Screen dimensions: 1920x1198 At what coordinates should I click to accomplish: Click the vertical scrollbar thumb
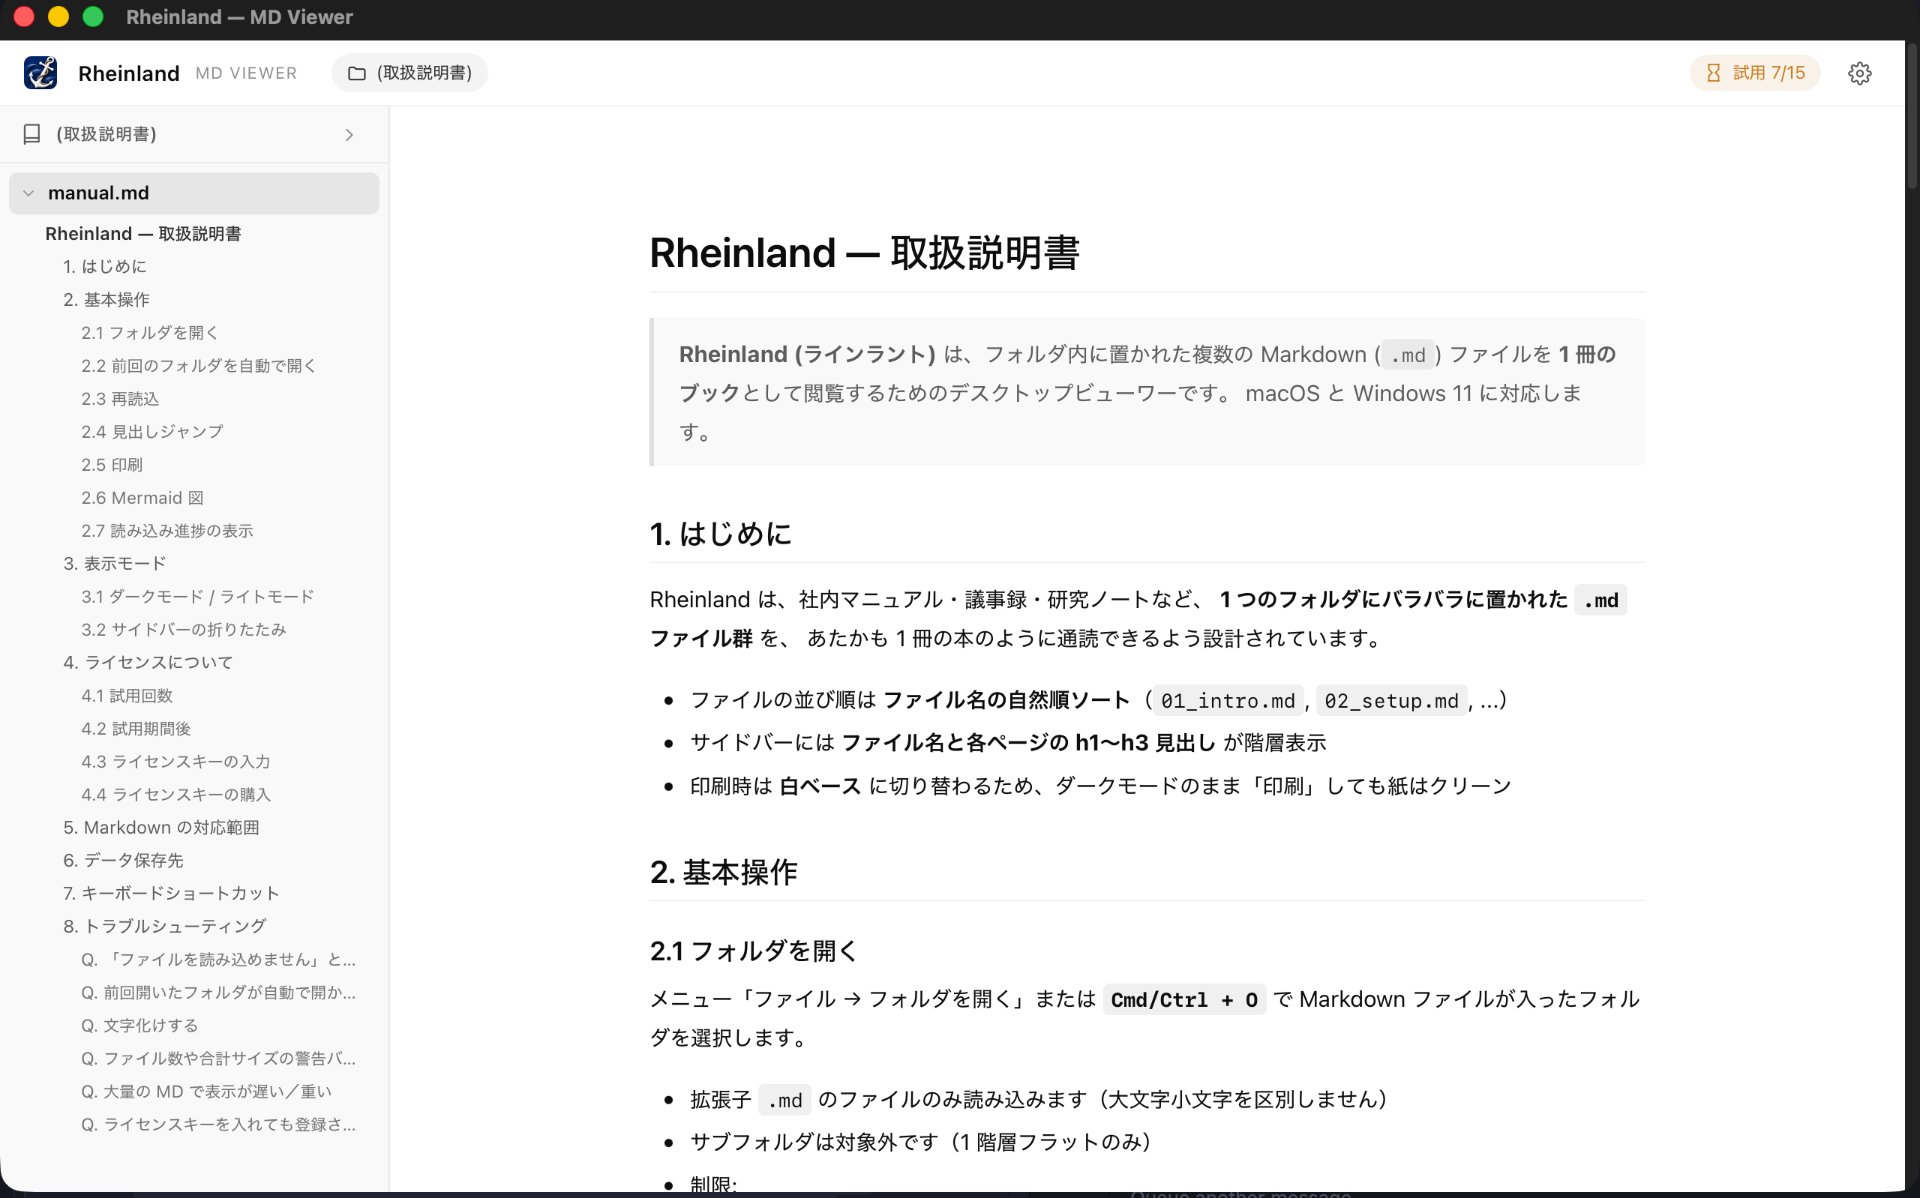(x=1911, y=115)
